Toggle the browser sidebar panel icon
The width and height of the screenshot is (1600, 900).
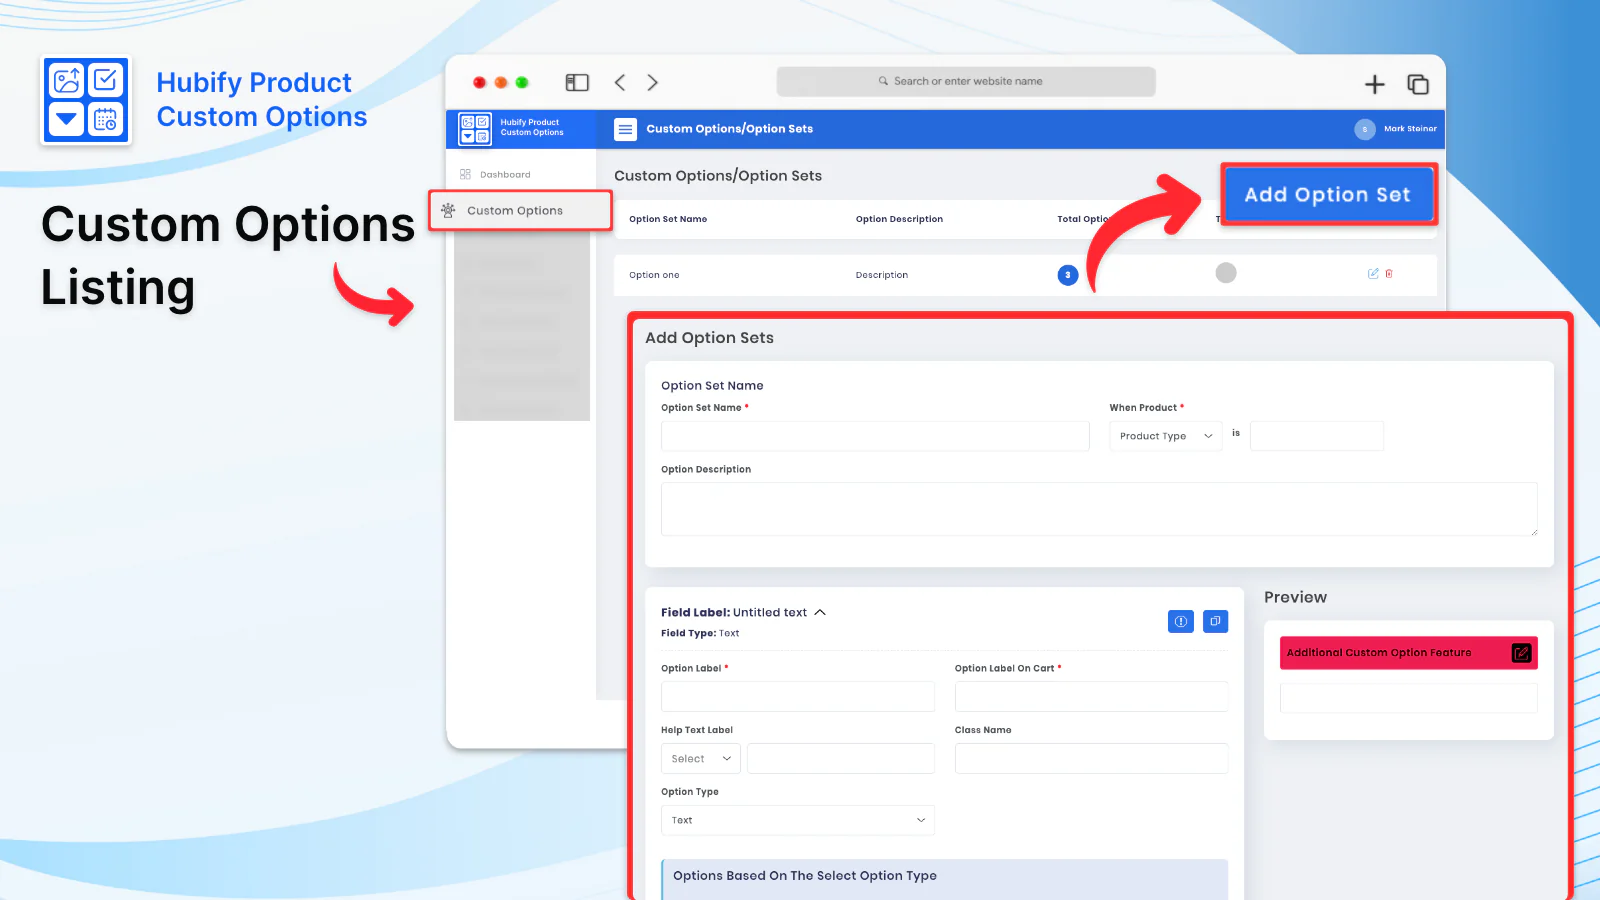click(x=577, y=83)
